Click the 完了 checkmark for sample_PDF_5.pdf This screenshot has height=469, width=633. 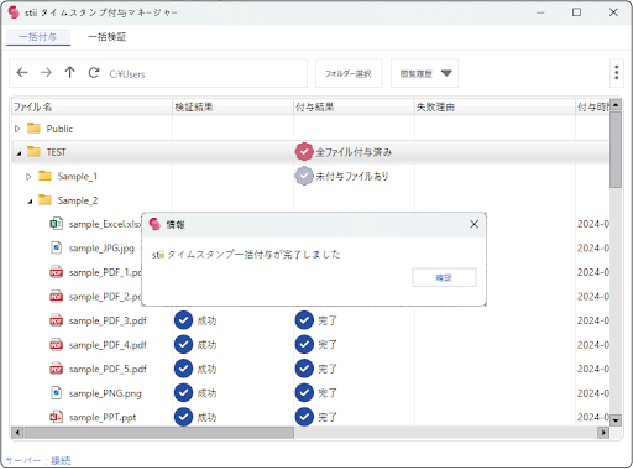point(304,368)
